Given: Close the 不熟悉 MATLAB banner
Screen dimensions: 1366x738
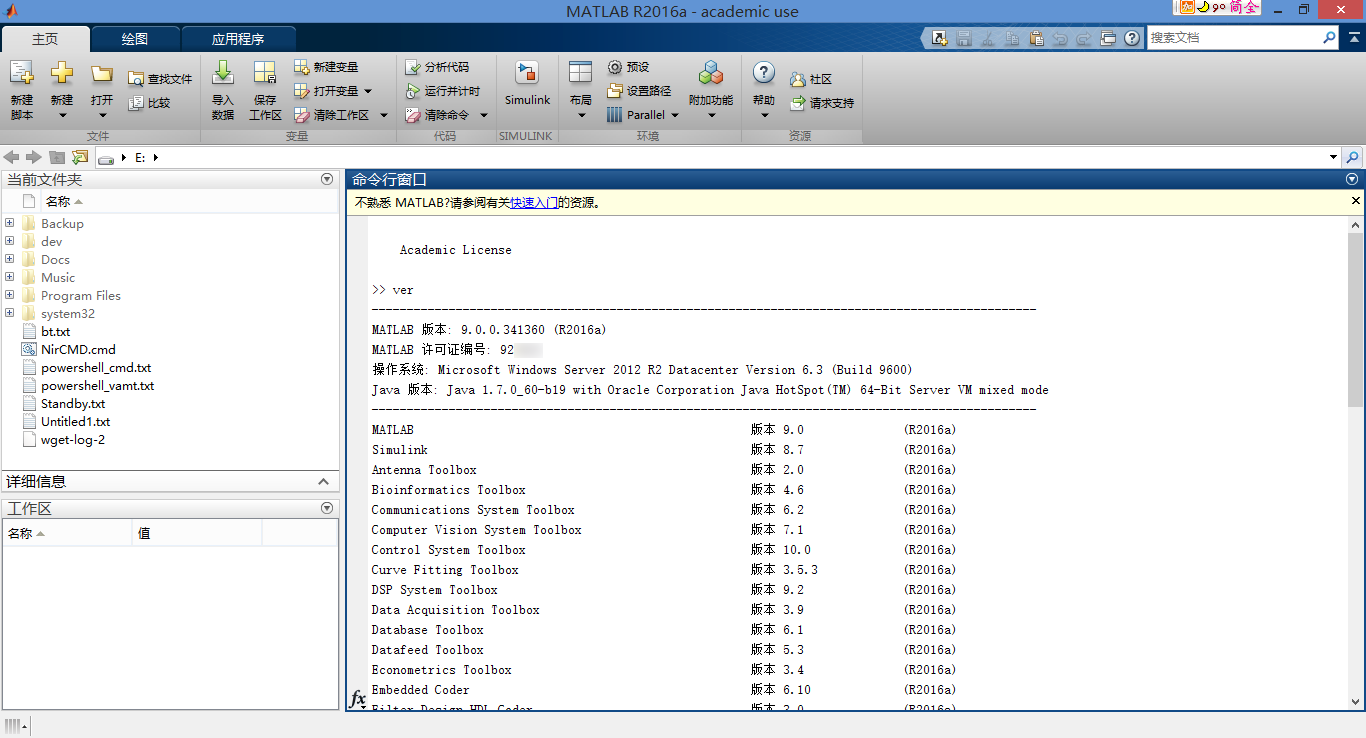Looking at the screenshot, I should click(x=1356, y=201).
